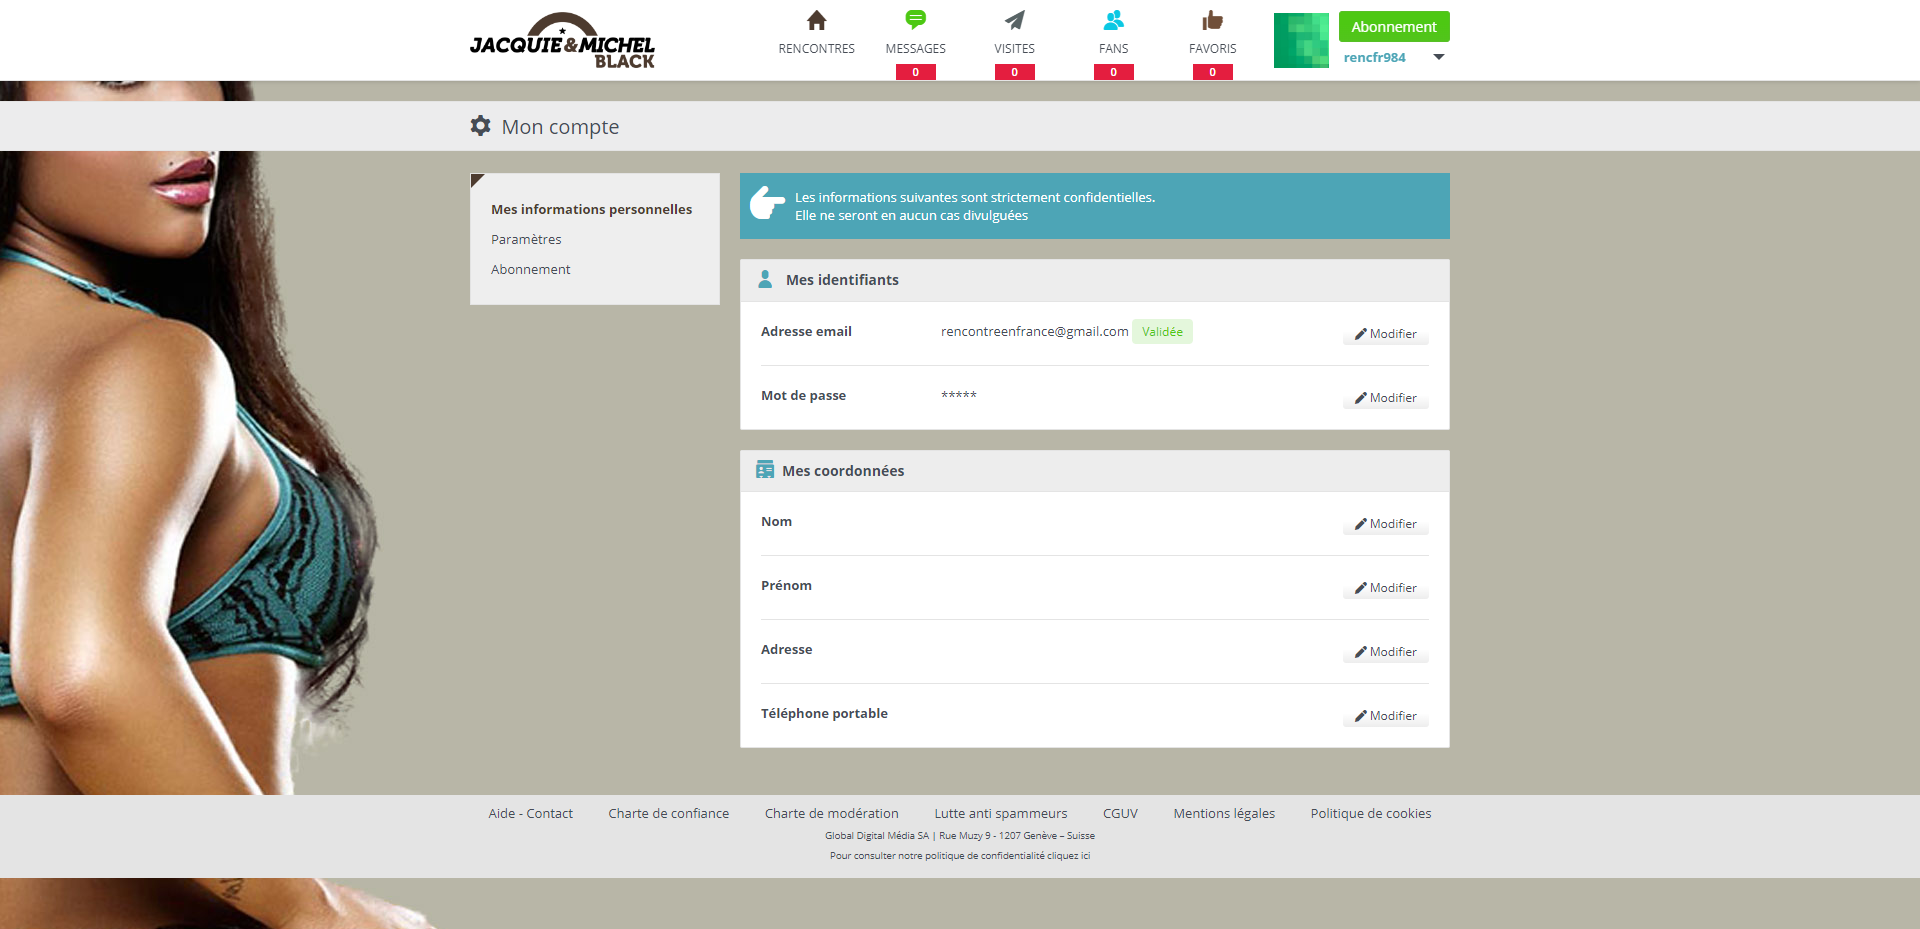Click the Visites paper plane icon
Image resolution: width=1920 pixels, height=929 pixels.
click(1014, 20)
